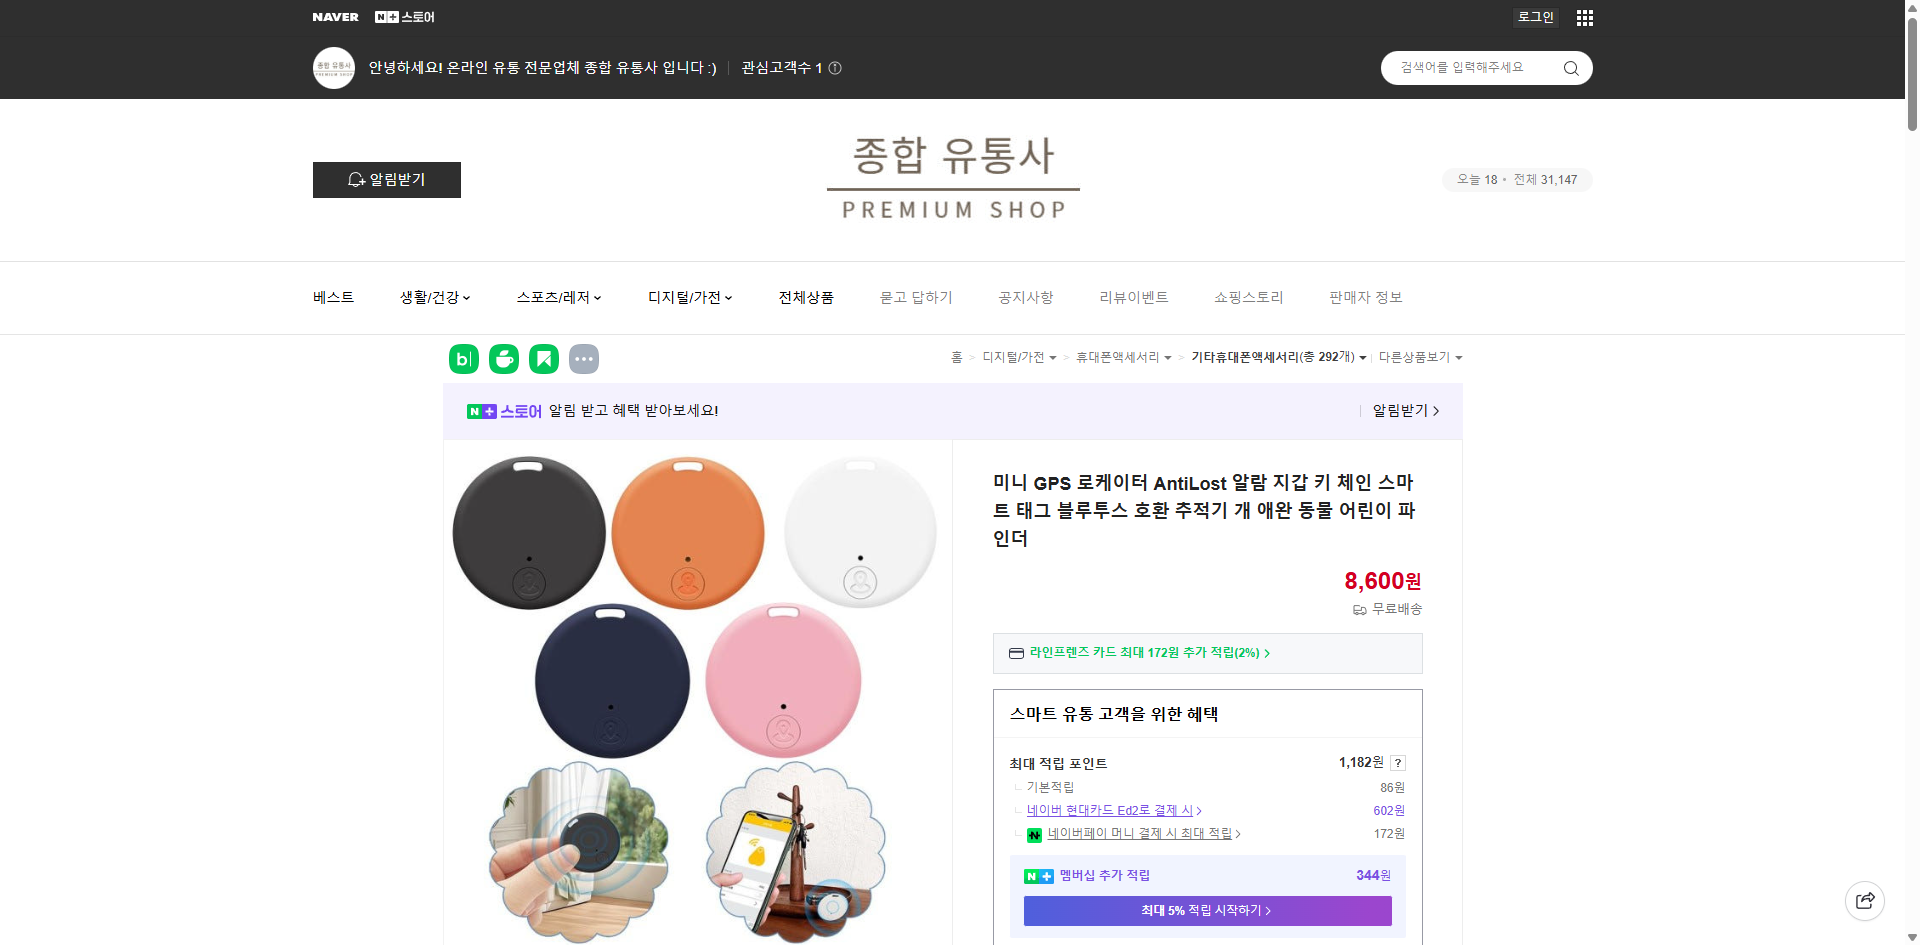Expand the 생활/건강 category dropdown
Screen dimensions: 1920x945
coord(433,297)
